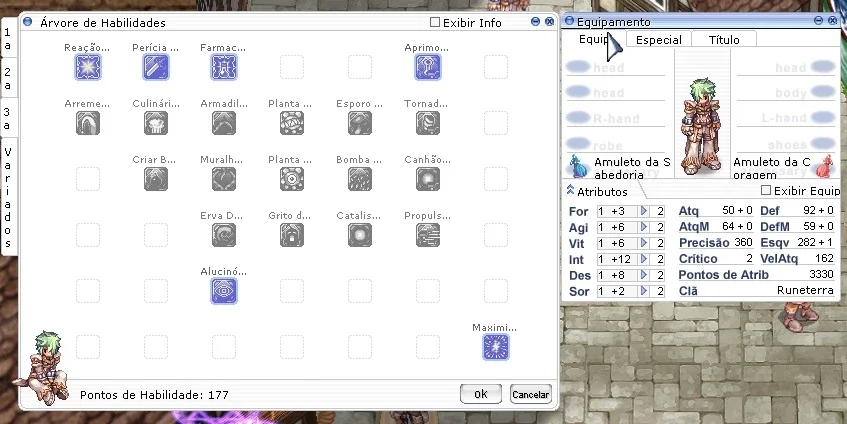Click the Farmac... skill icon

224,68
